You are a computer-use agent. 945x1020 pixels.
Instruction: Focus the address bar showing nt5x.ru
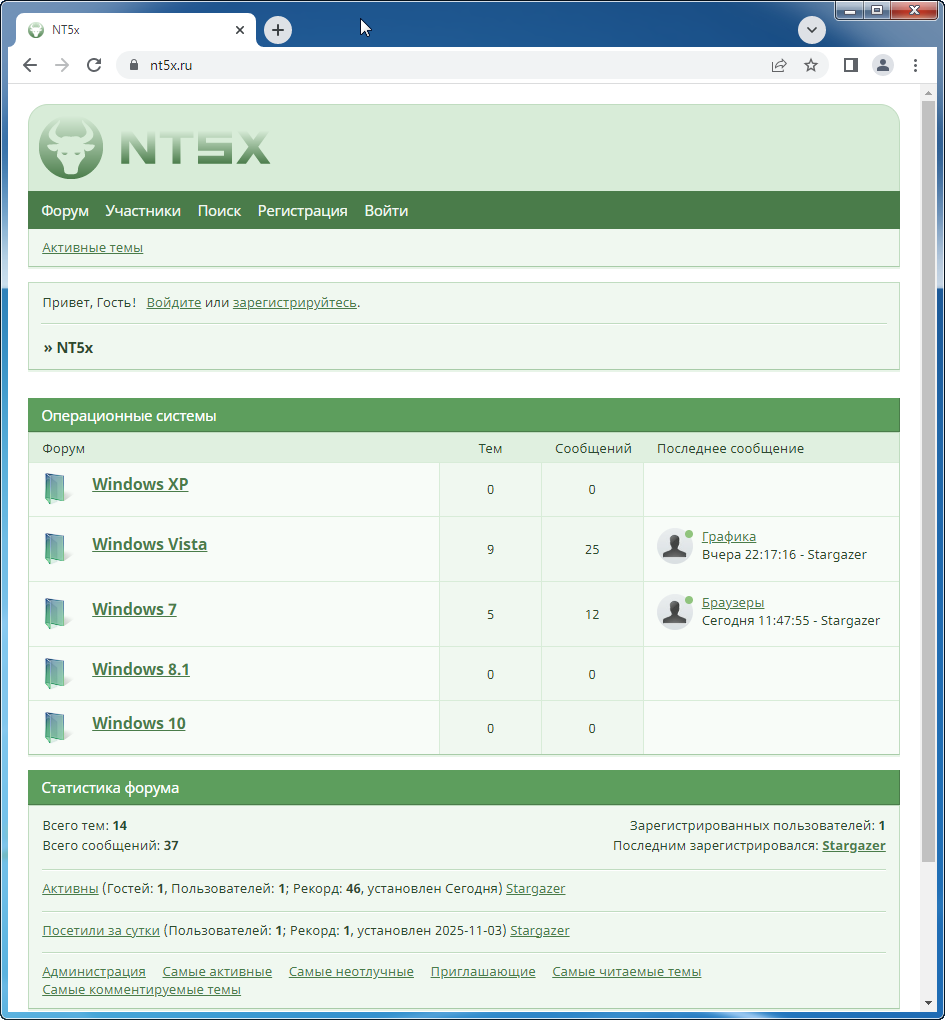(450, 65)
